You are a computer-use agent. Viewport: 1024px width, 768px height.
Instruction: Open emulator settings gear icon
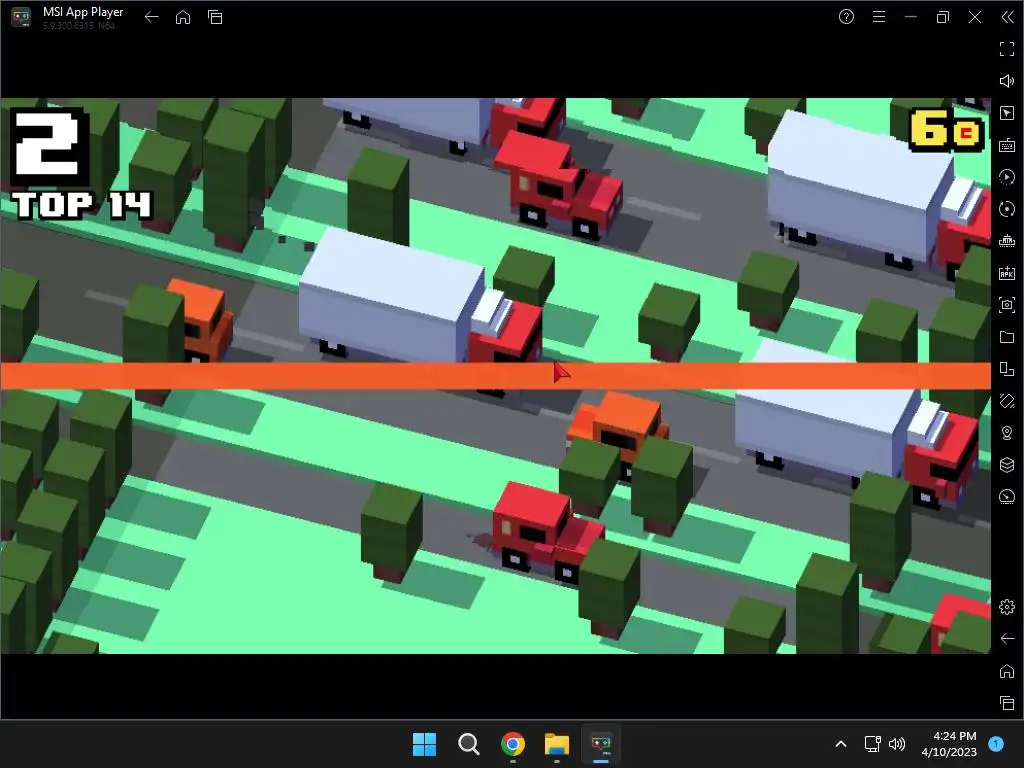coord(1007,607)
